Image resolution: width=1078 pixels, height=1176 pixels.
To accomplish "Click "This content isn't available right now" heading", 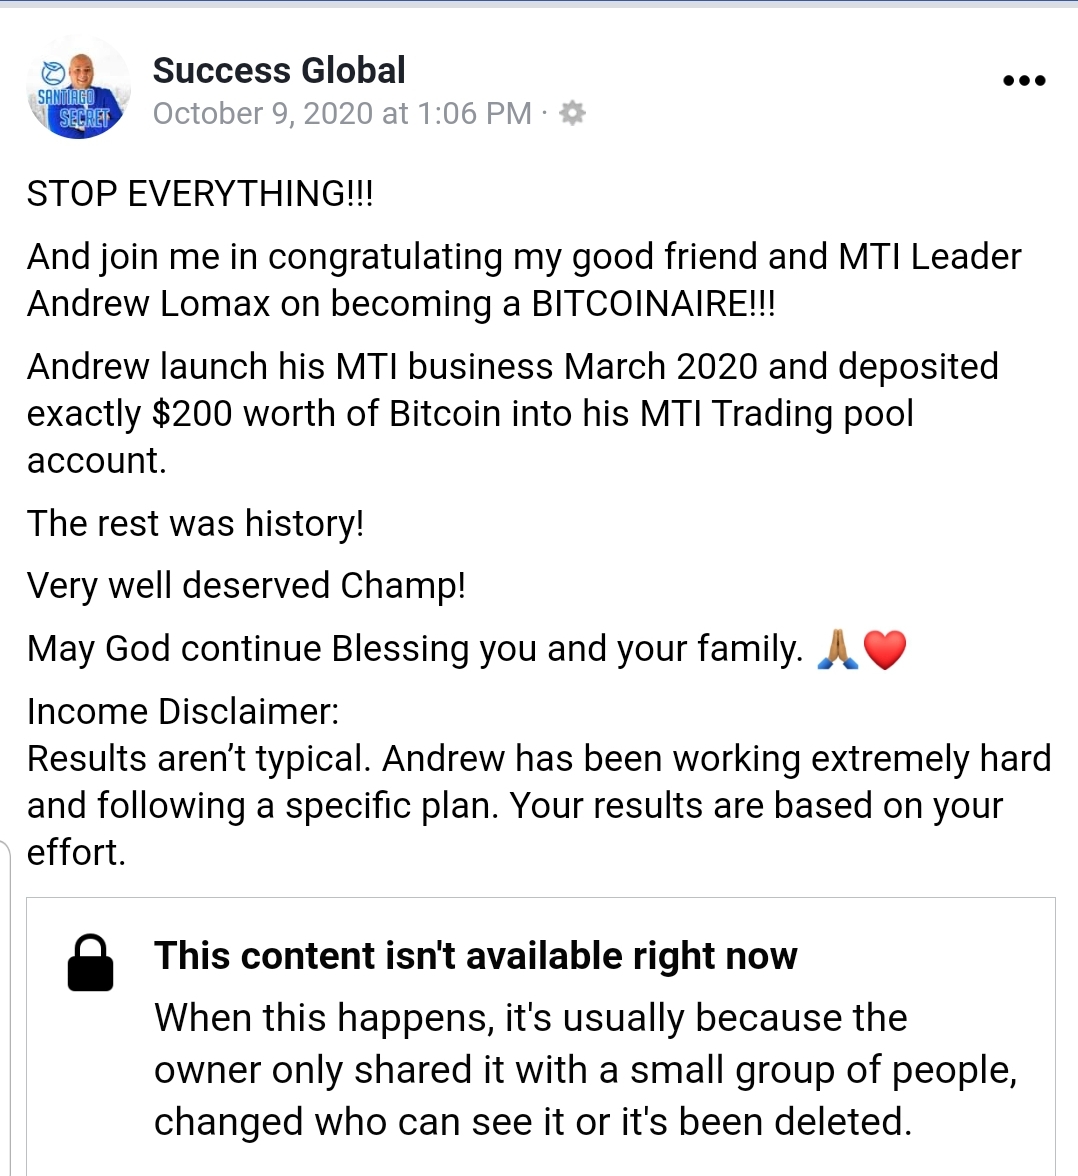I will (475, 956).
